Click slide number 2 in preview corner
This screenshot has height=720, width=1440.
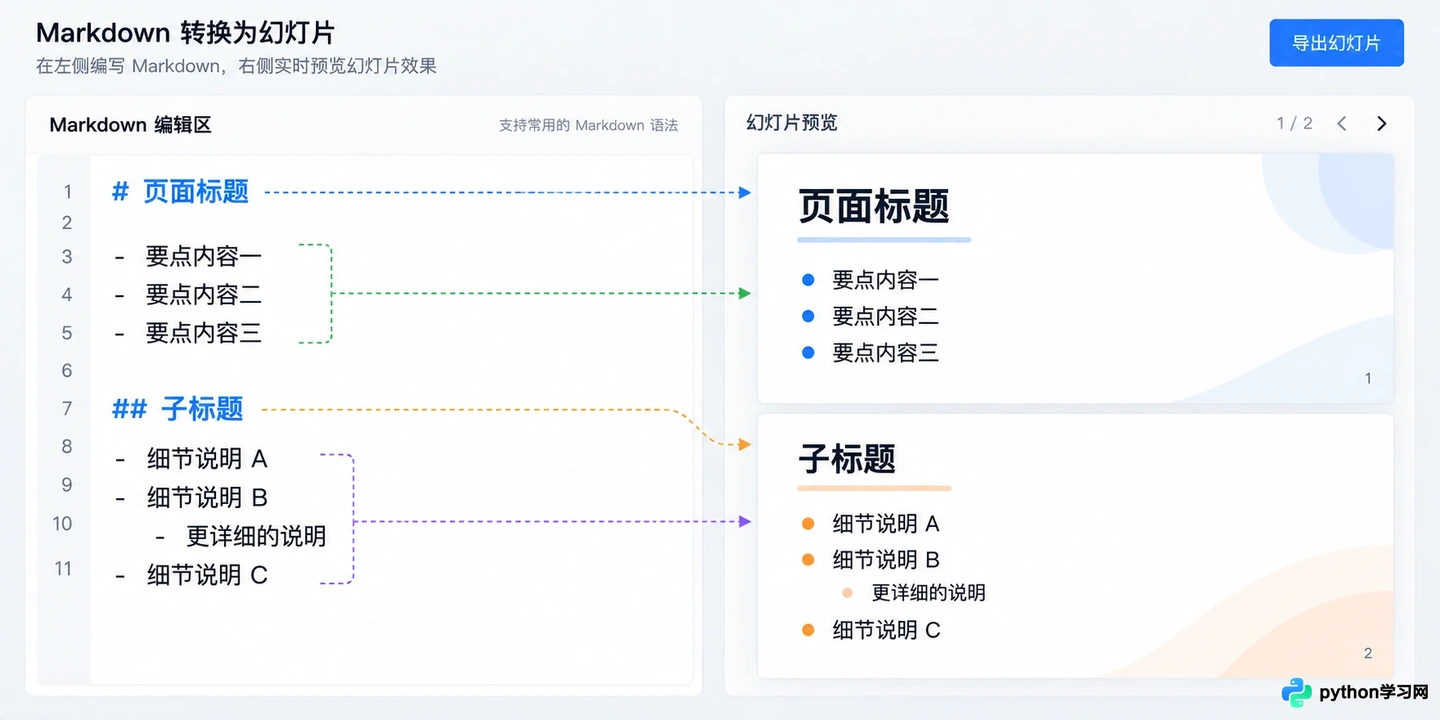1368,653
